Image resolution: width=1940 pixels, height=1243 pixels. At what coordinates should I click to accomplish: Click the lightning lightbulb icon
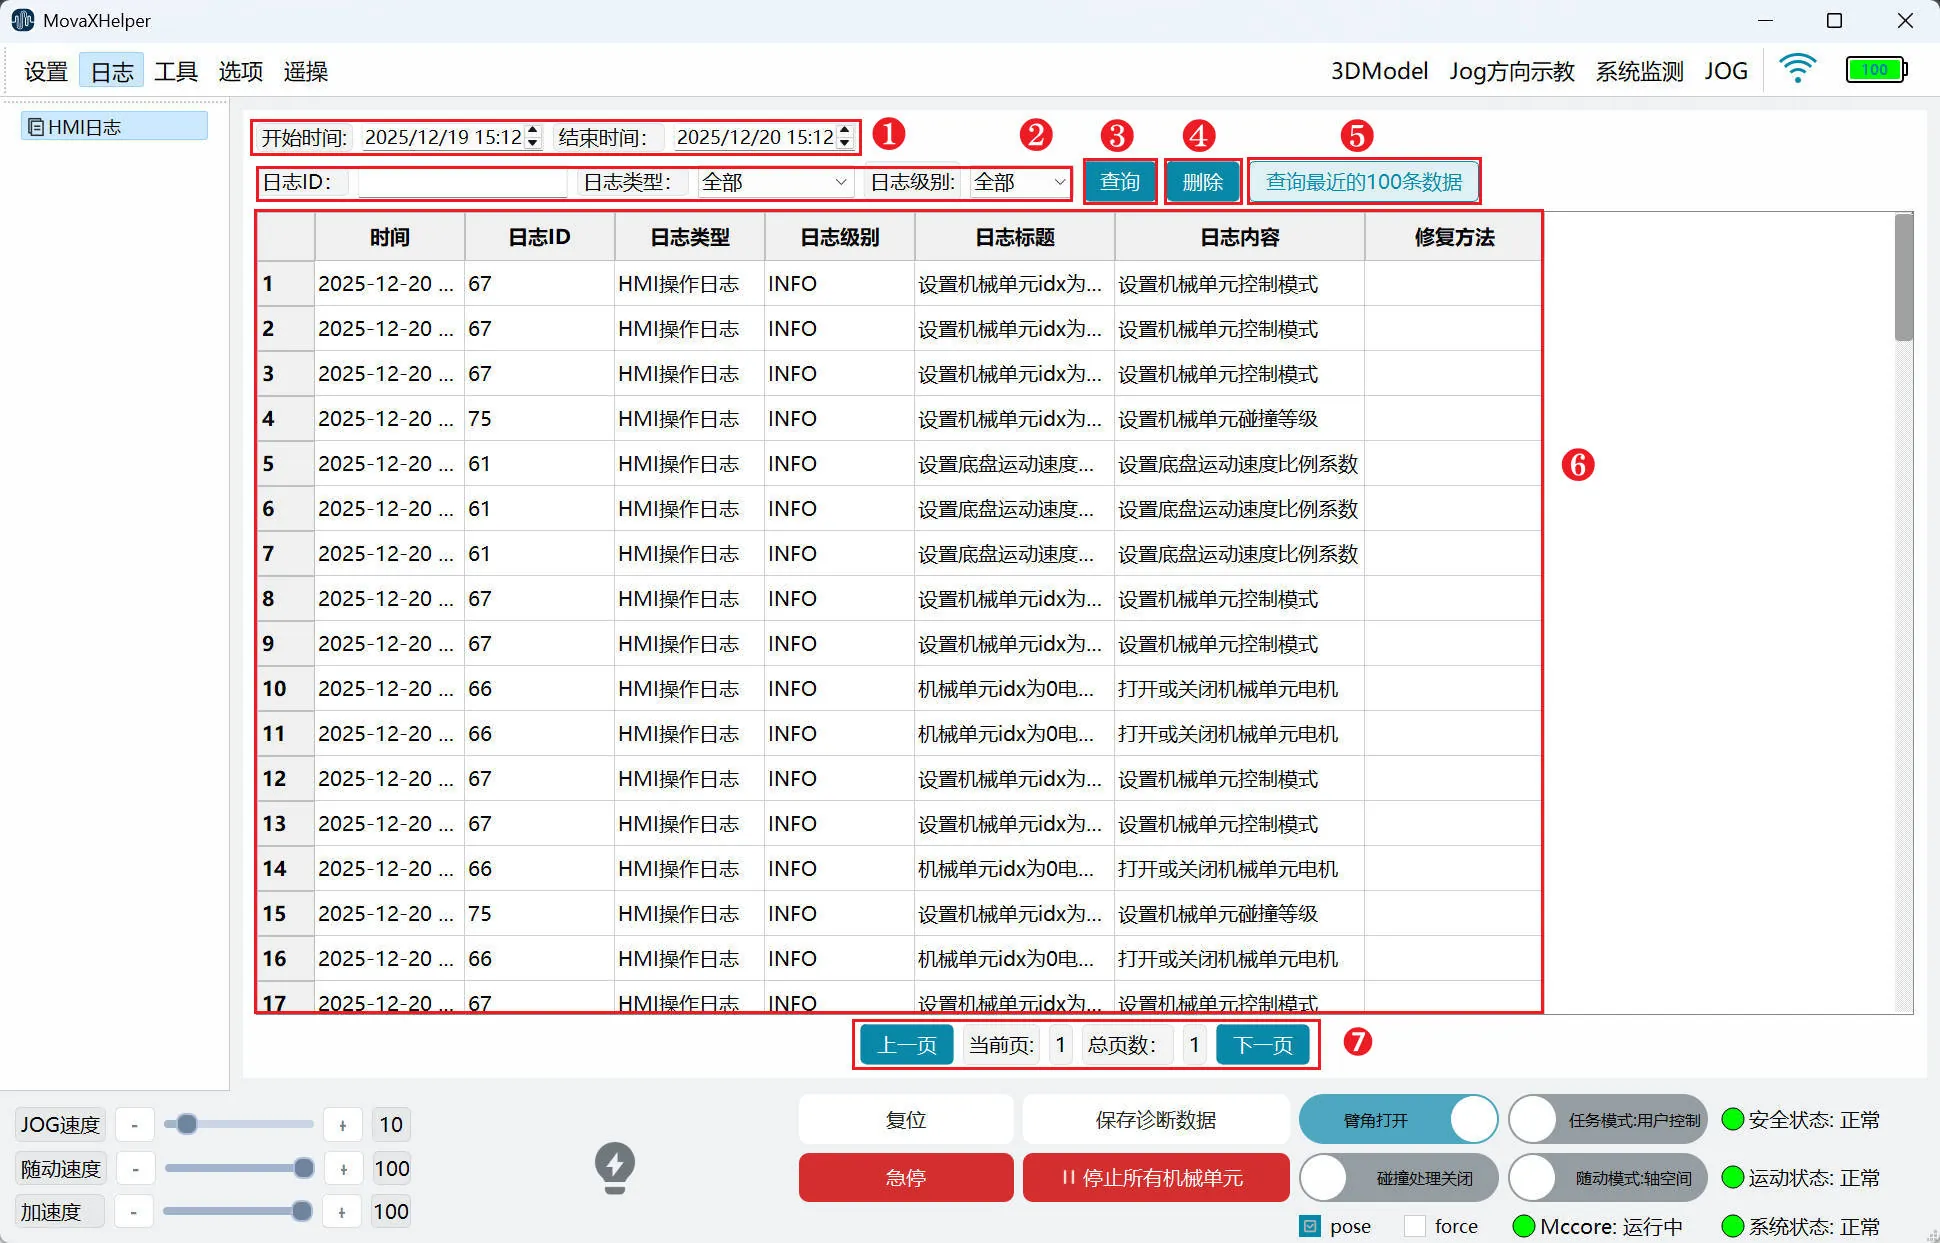614,1167
